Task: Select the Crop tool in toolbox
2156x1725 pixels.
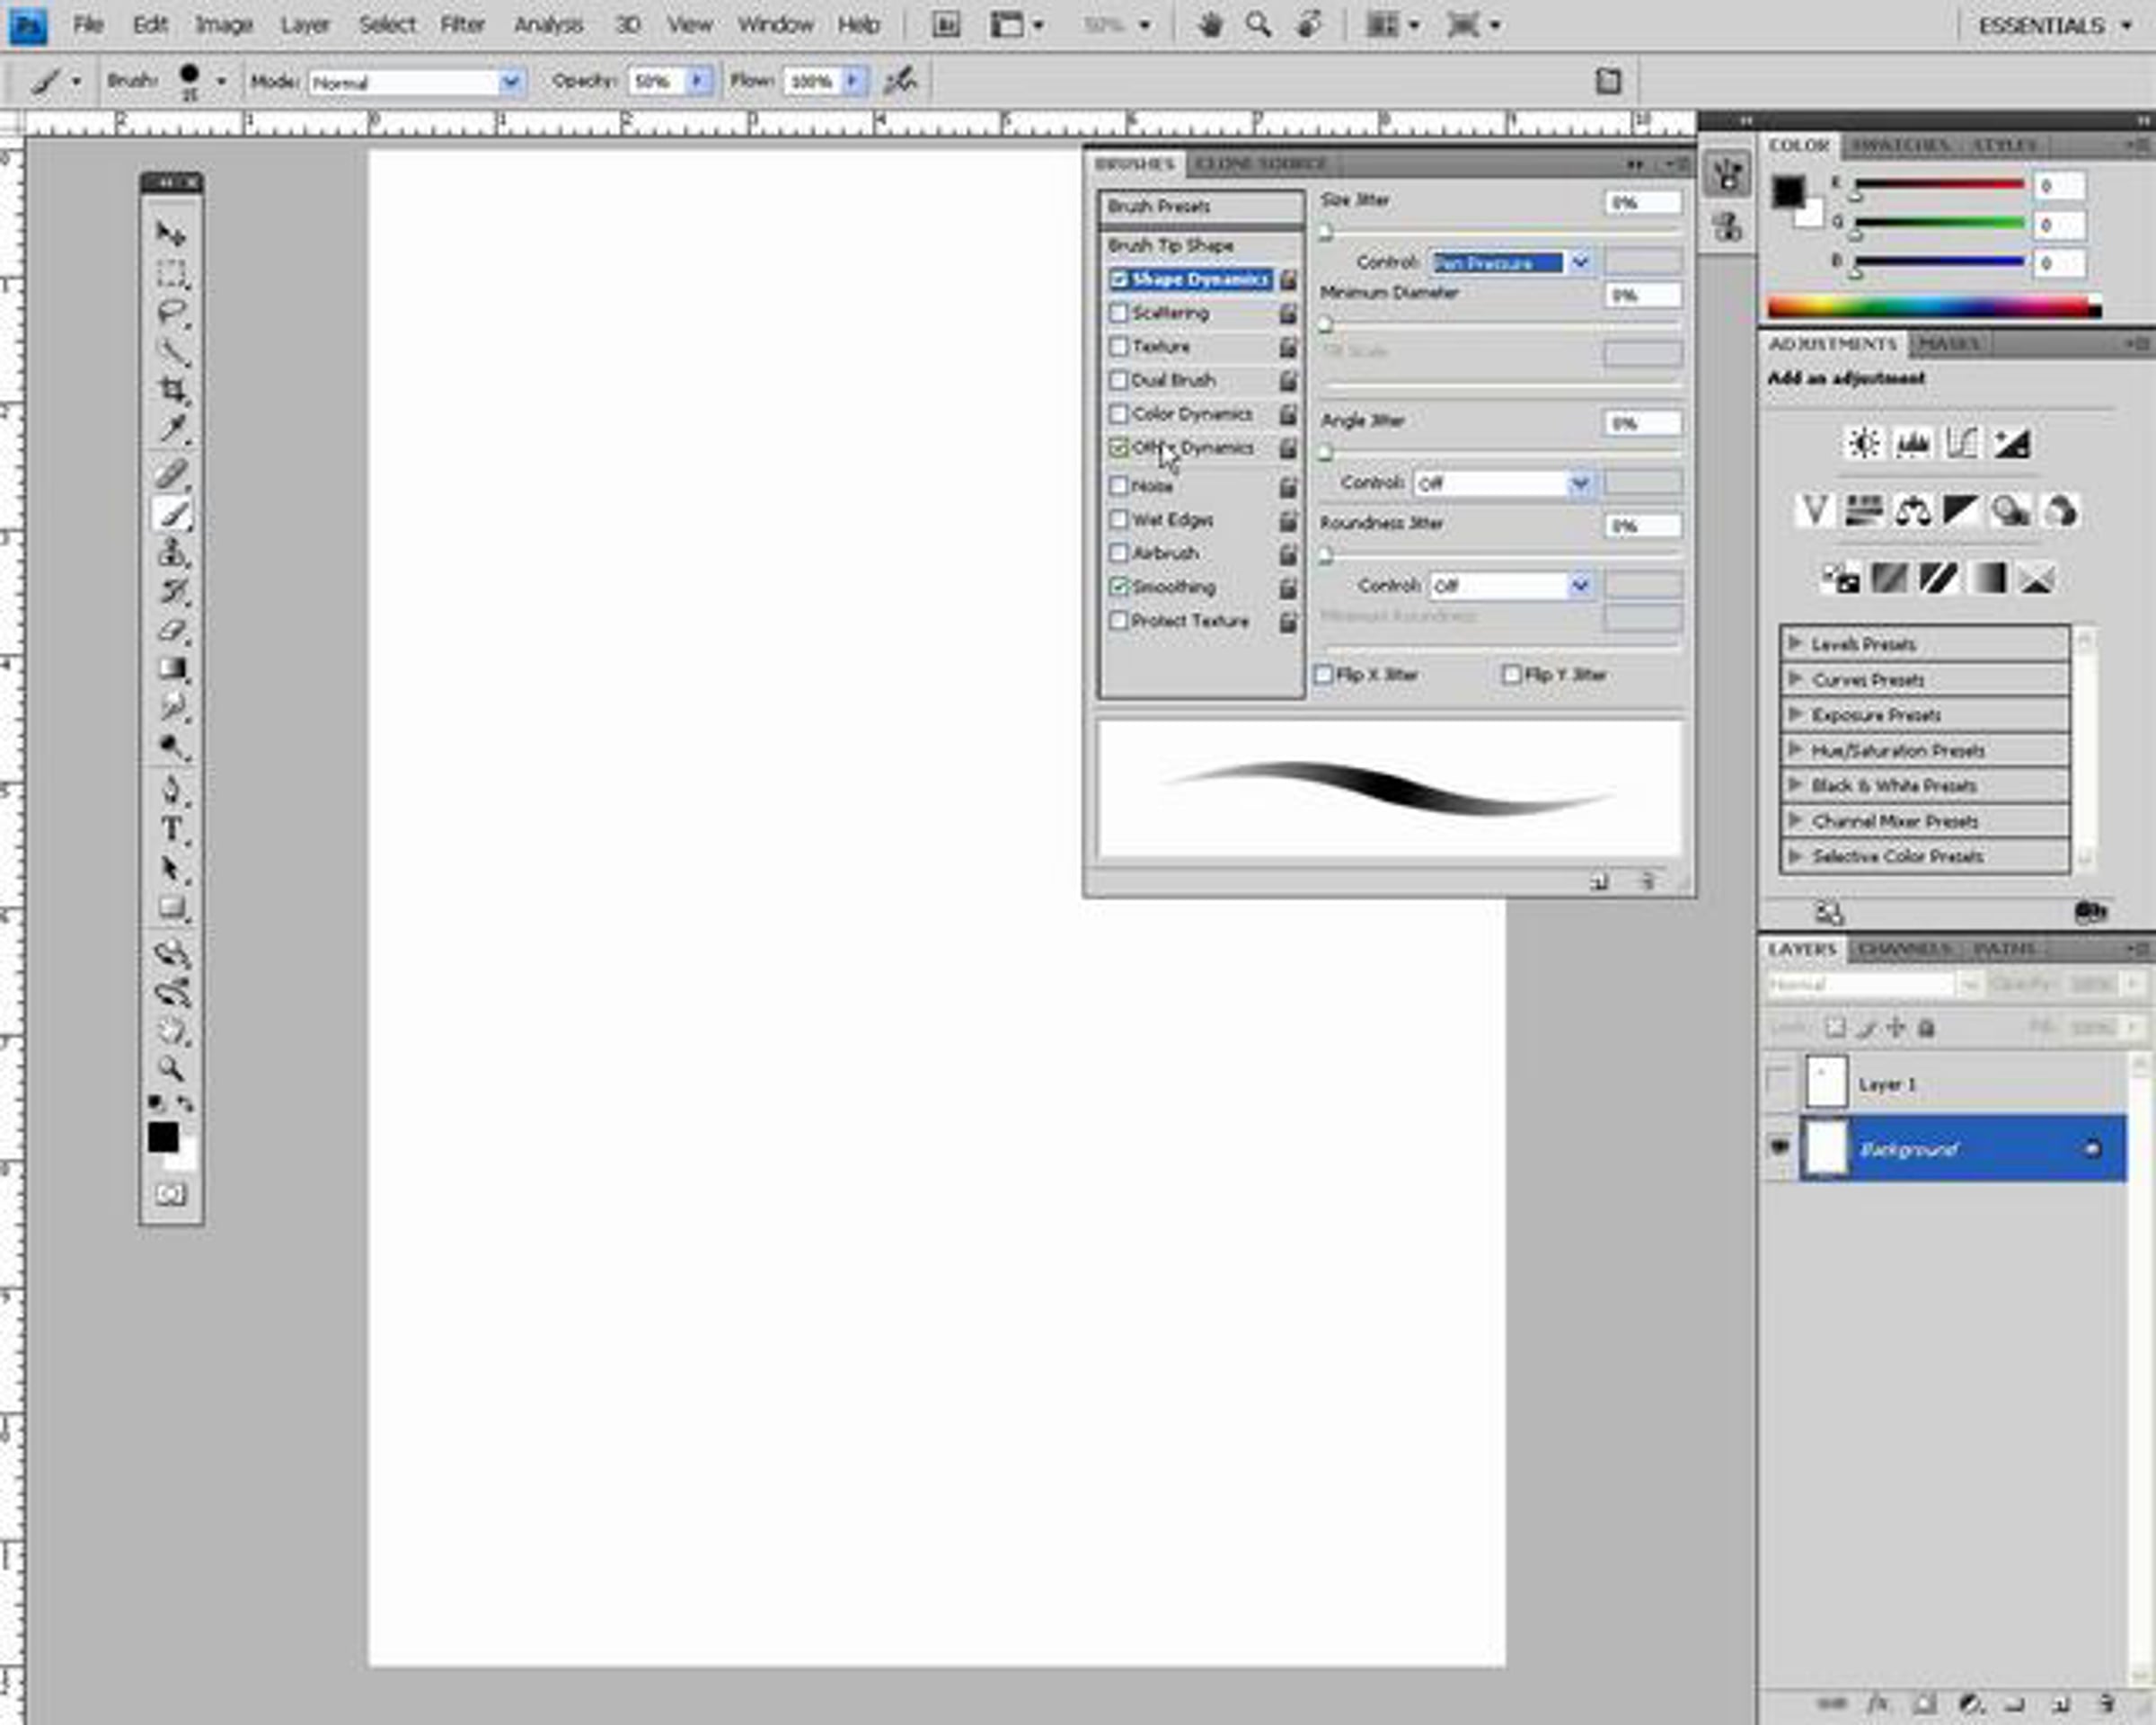Action: click(172, 390)
